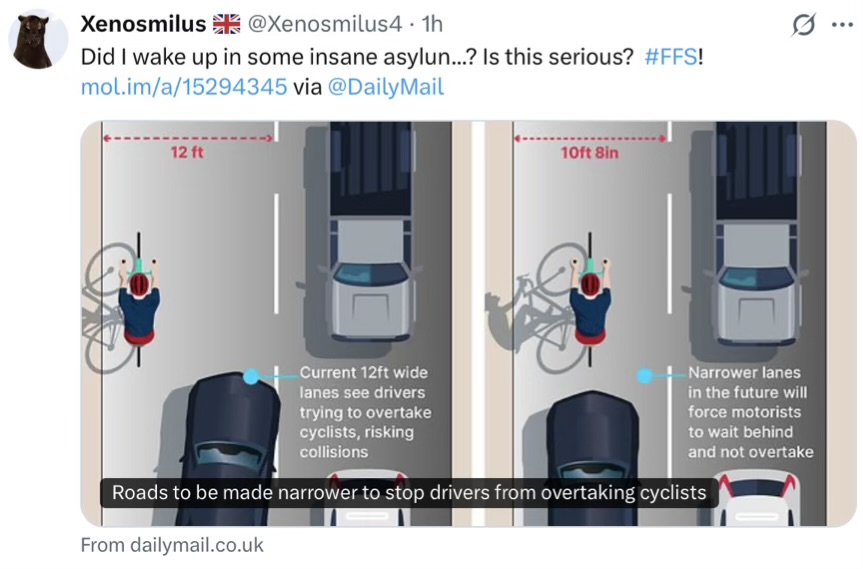Open the tweet via the 1h timestamp
This screenshot has height=569, width=863.
click(432, 24)
